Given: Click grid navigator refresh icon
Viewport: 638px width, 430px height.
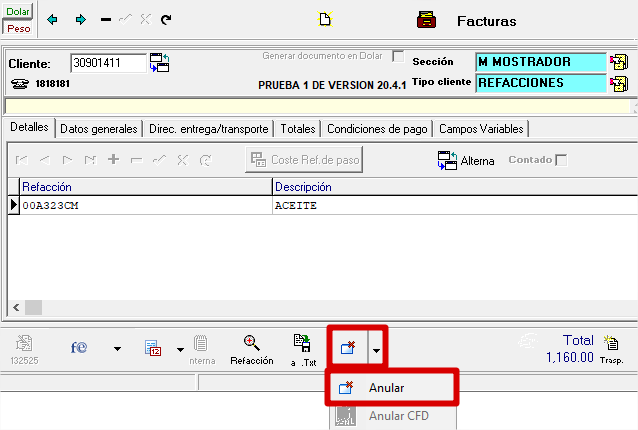Looking at the screenshot, I should pyautogui.click(x=205, y=160).
